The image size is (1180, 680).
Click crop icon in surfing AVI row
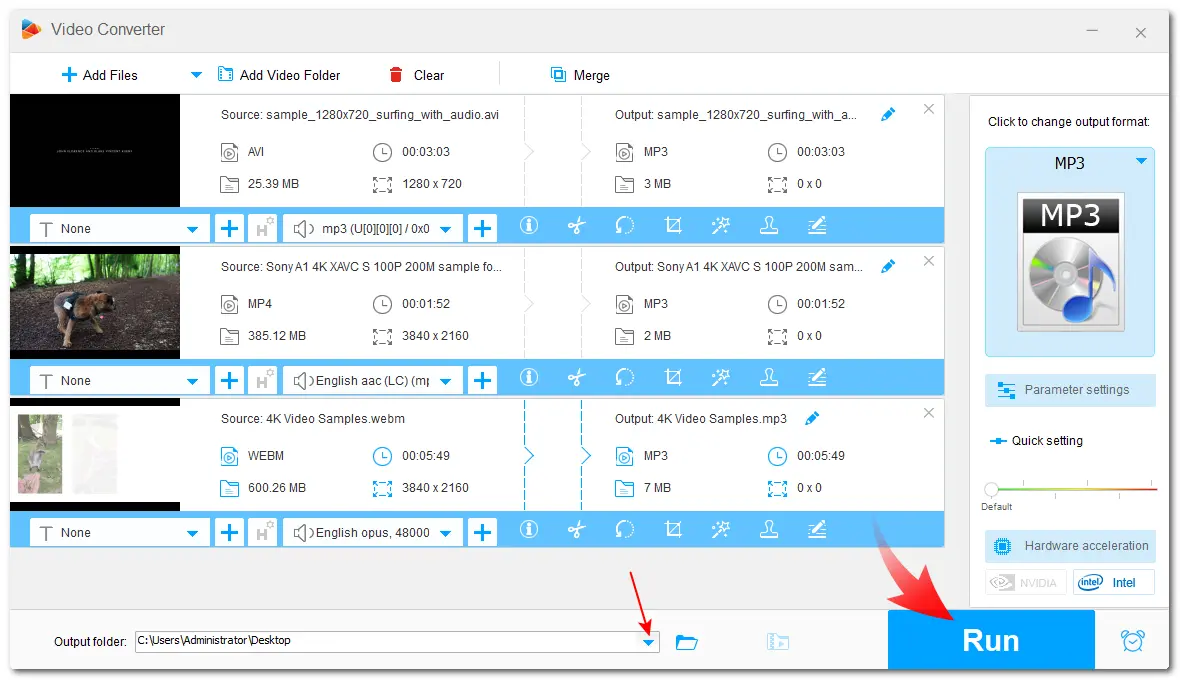674,226
